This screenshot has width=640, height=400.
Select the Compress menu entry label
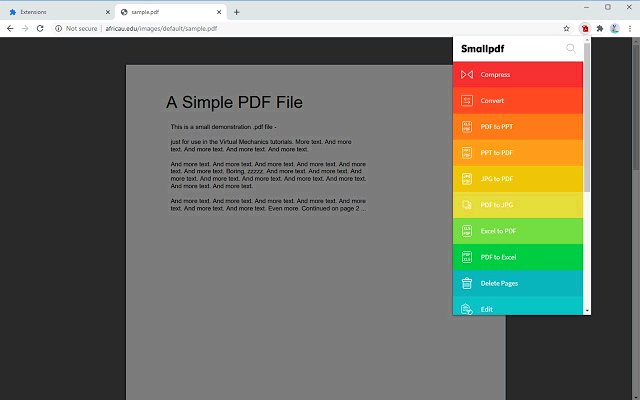[x=495, y=75]
